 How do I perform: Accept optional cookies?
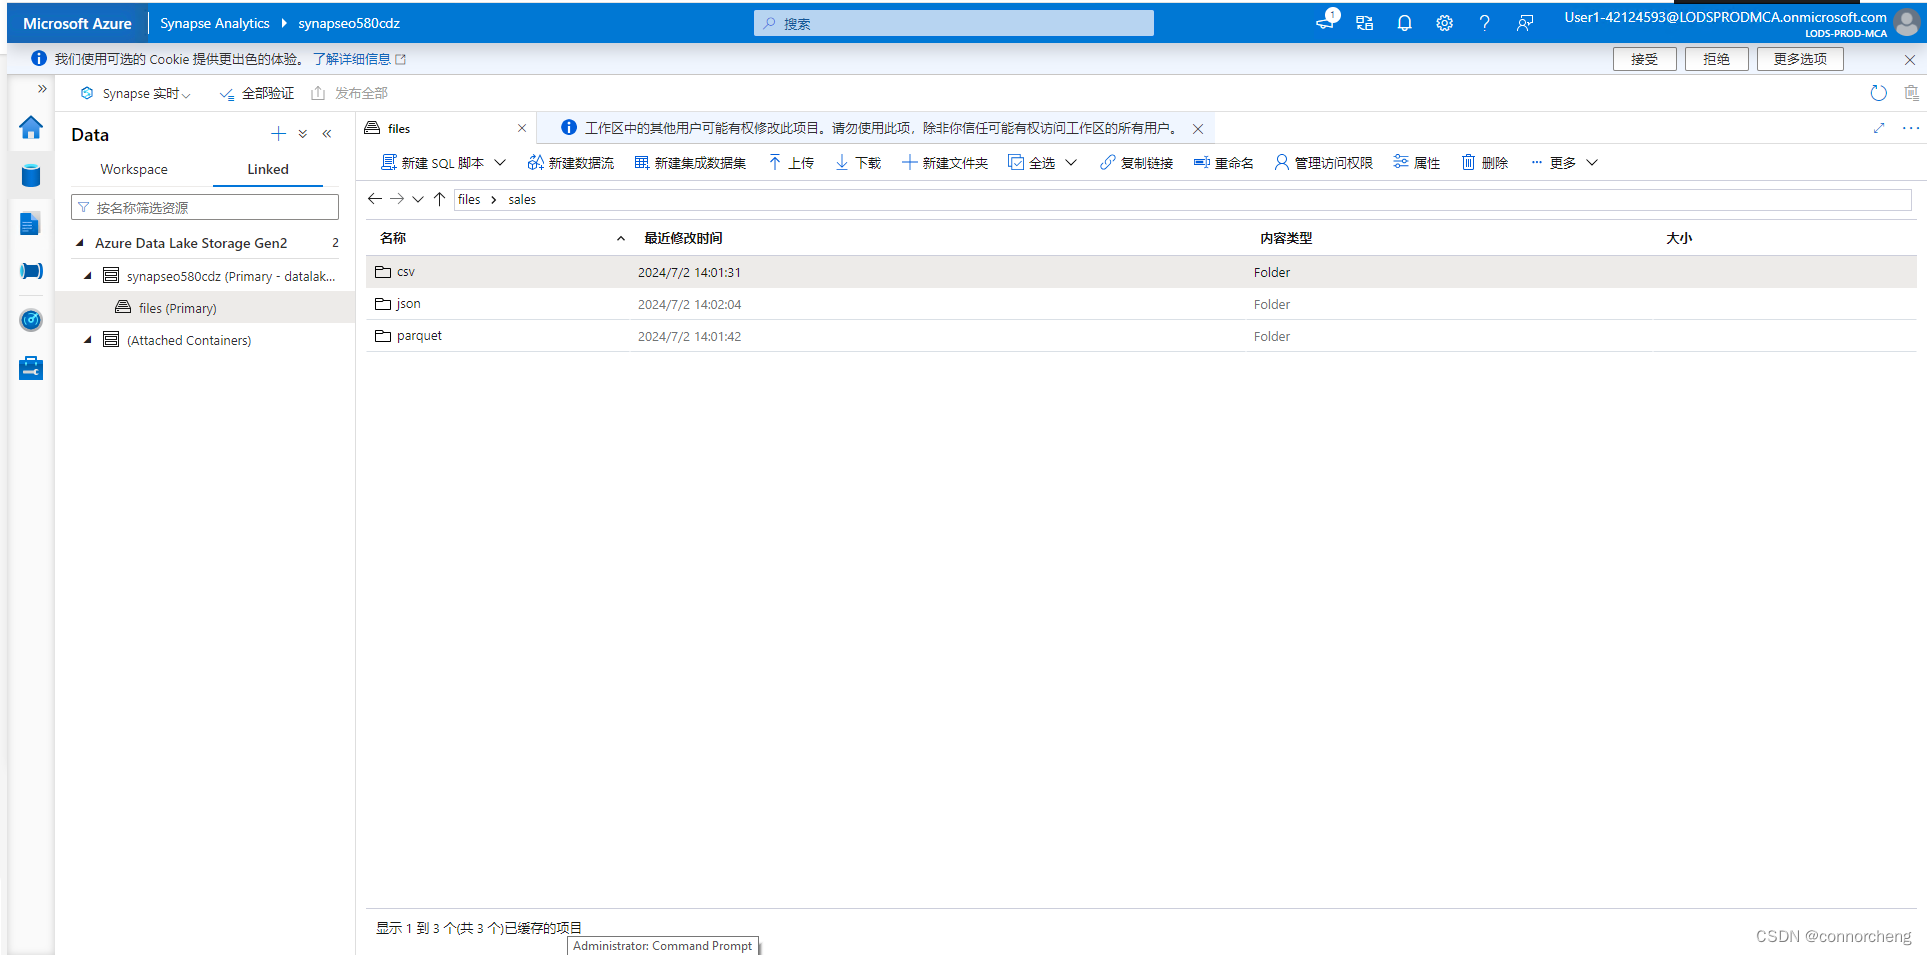[1645, 59]
